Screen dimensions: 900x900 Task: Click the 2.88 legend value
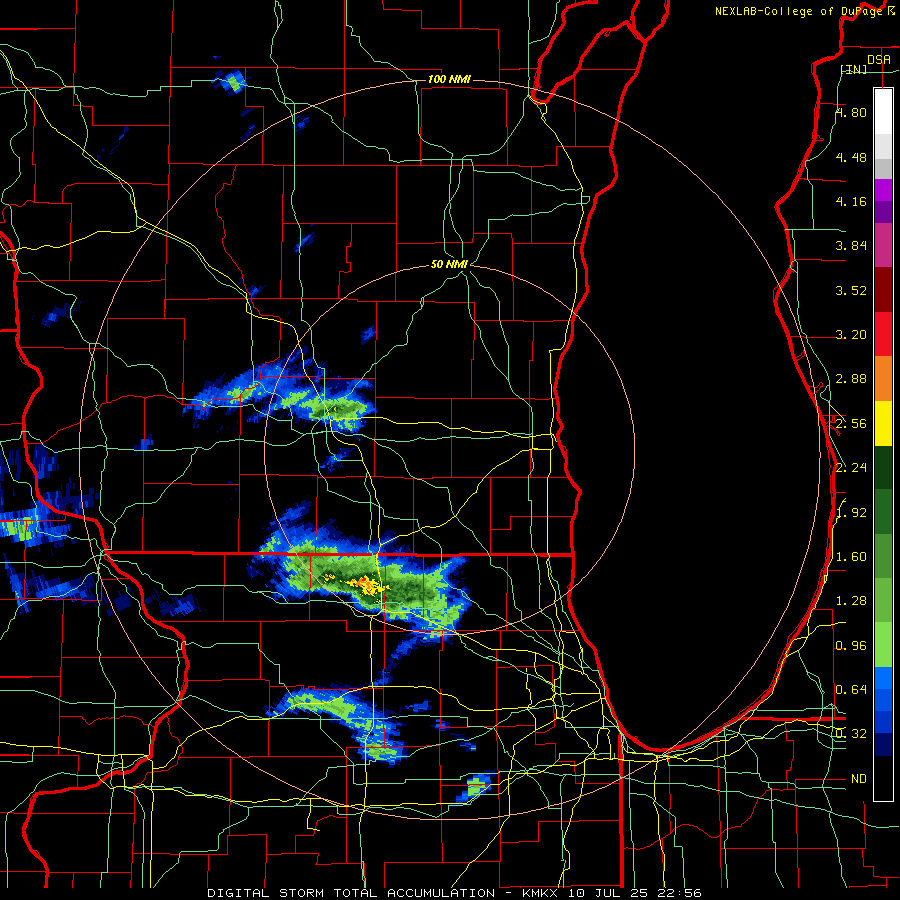coord(851,379)
